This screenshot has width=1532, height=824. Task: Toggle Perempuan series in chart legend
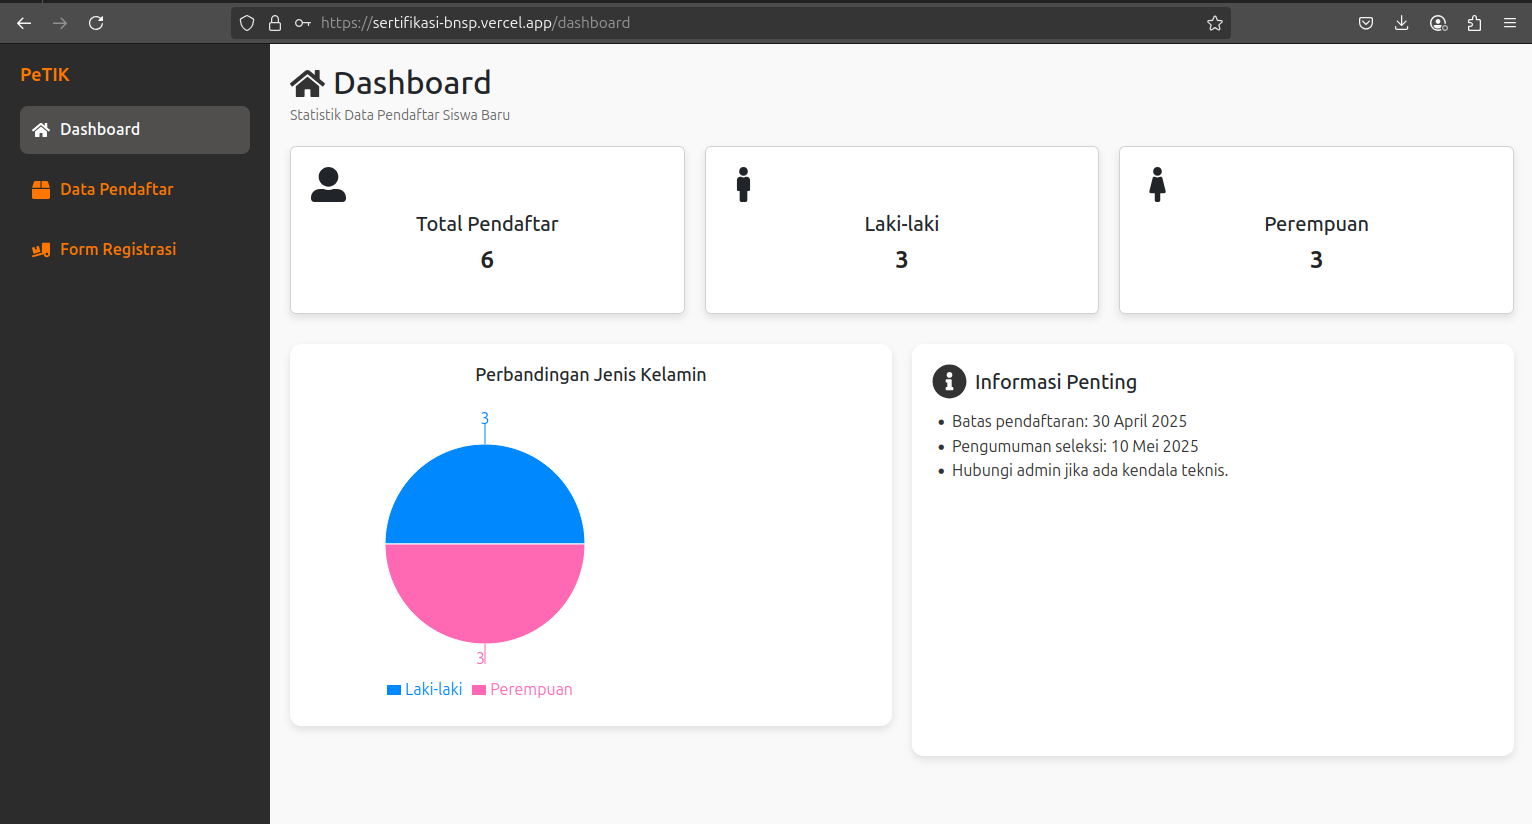coord(522,689)
